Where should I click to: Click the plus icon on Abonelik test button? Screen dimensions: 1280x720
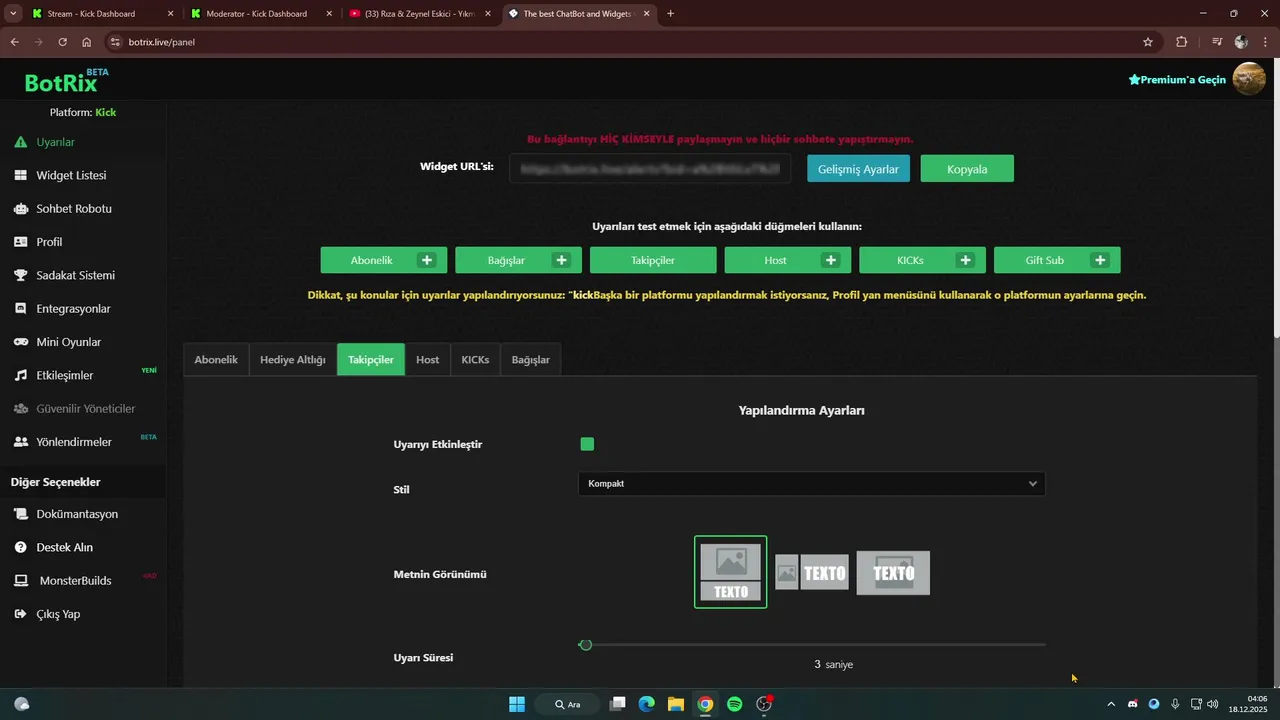427,260
